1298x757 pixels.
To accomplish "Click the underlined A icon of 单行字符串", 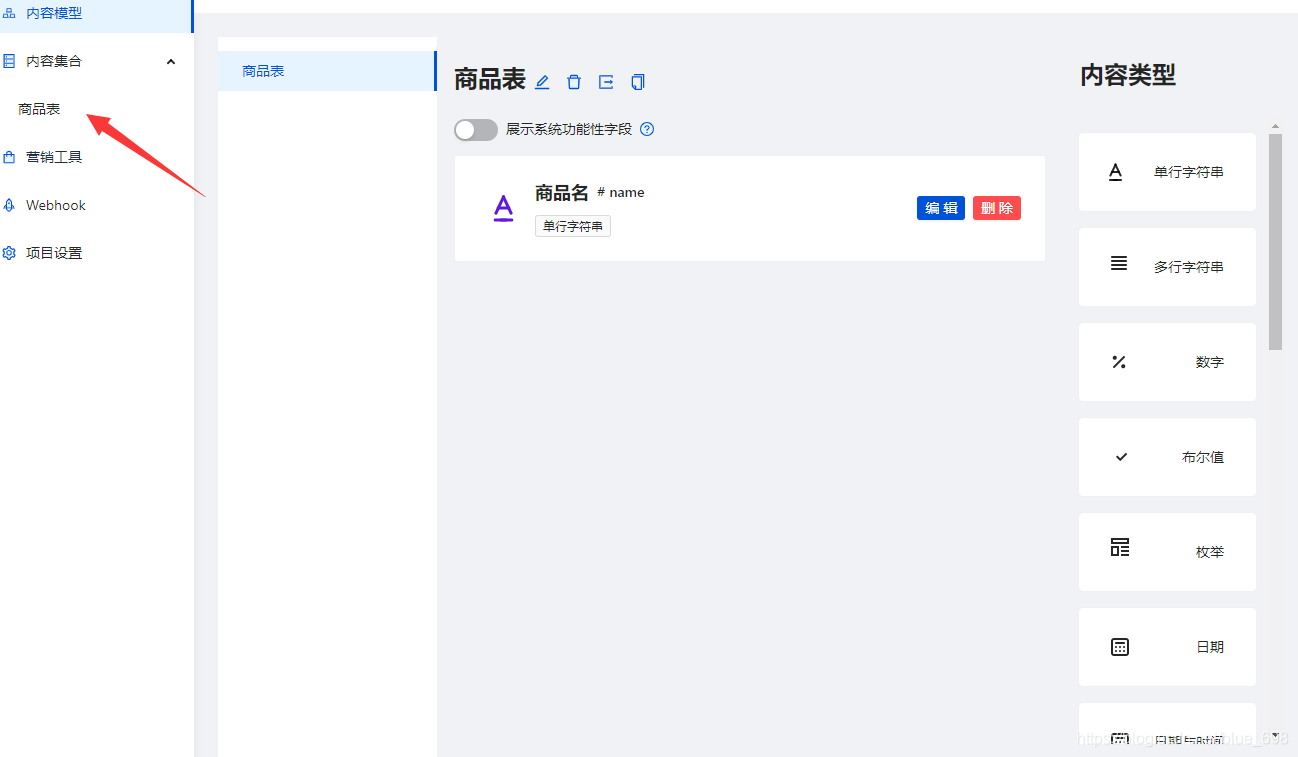I will tap(1116, 172).
